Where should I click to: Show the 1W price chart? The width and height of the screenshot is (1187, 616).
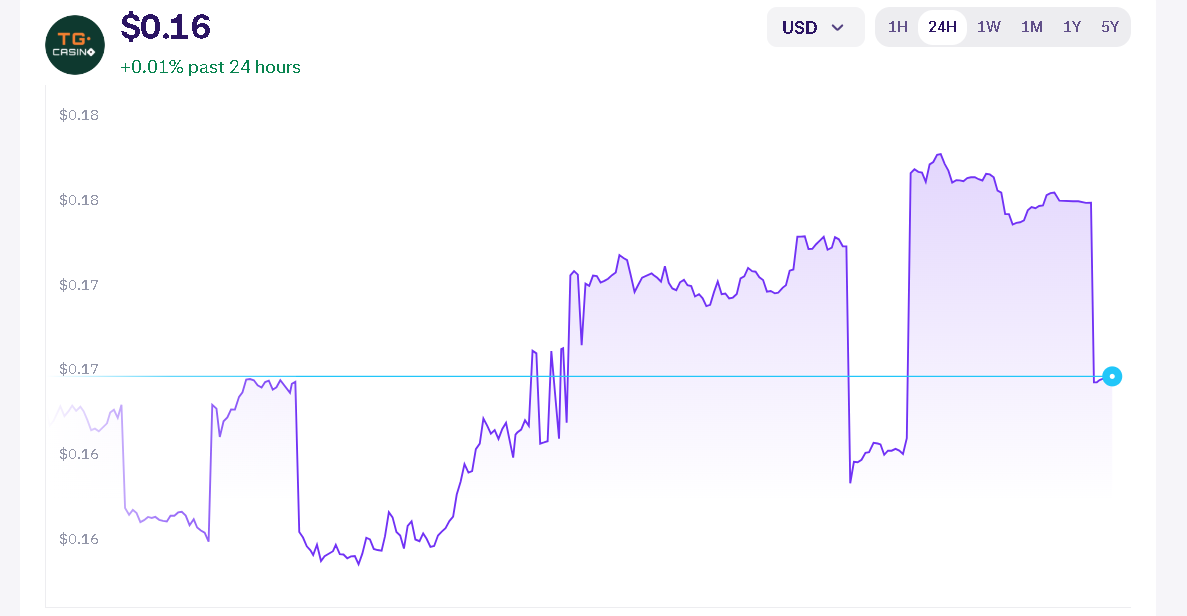pyautogui.click(x=988, y=27)
